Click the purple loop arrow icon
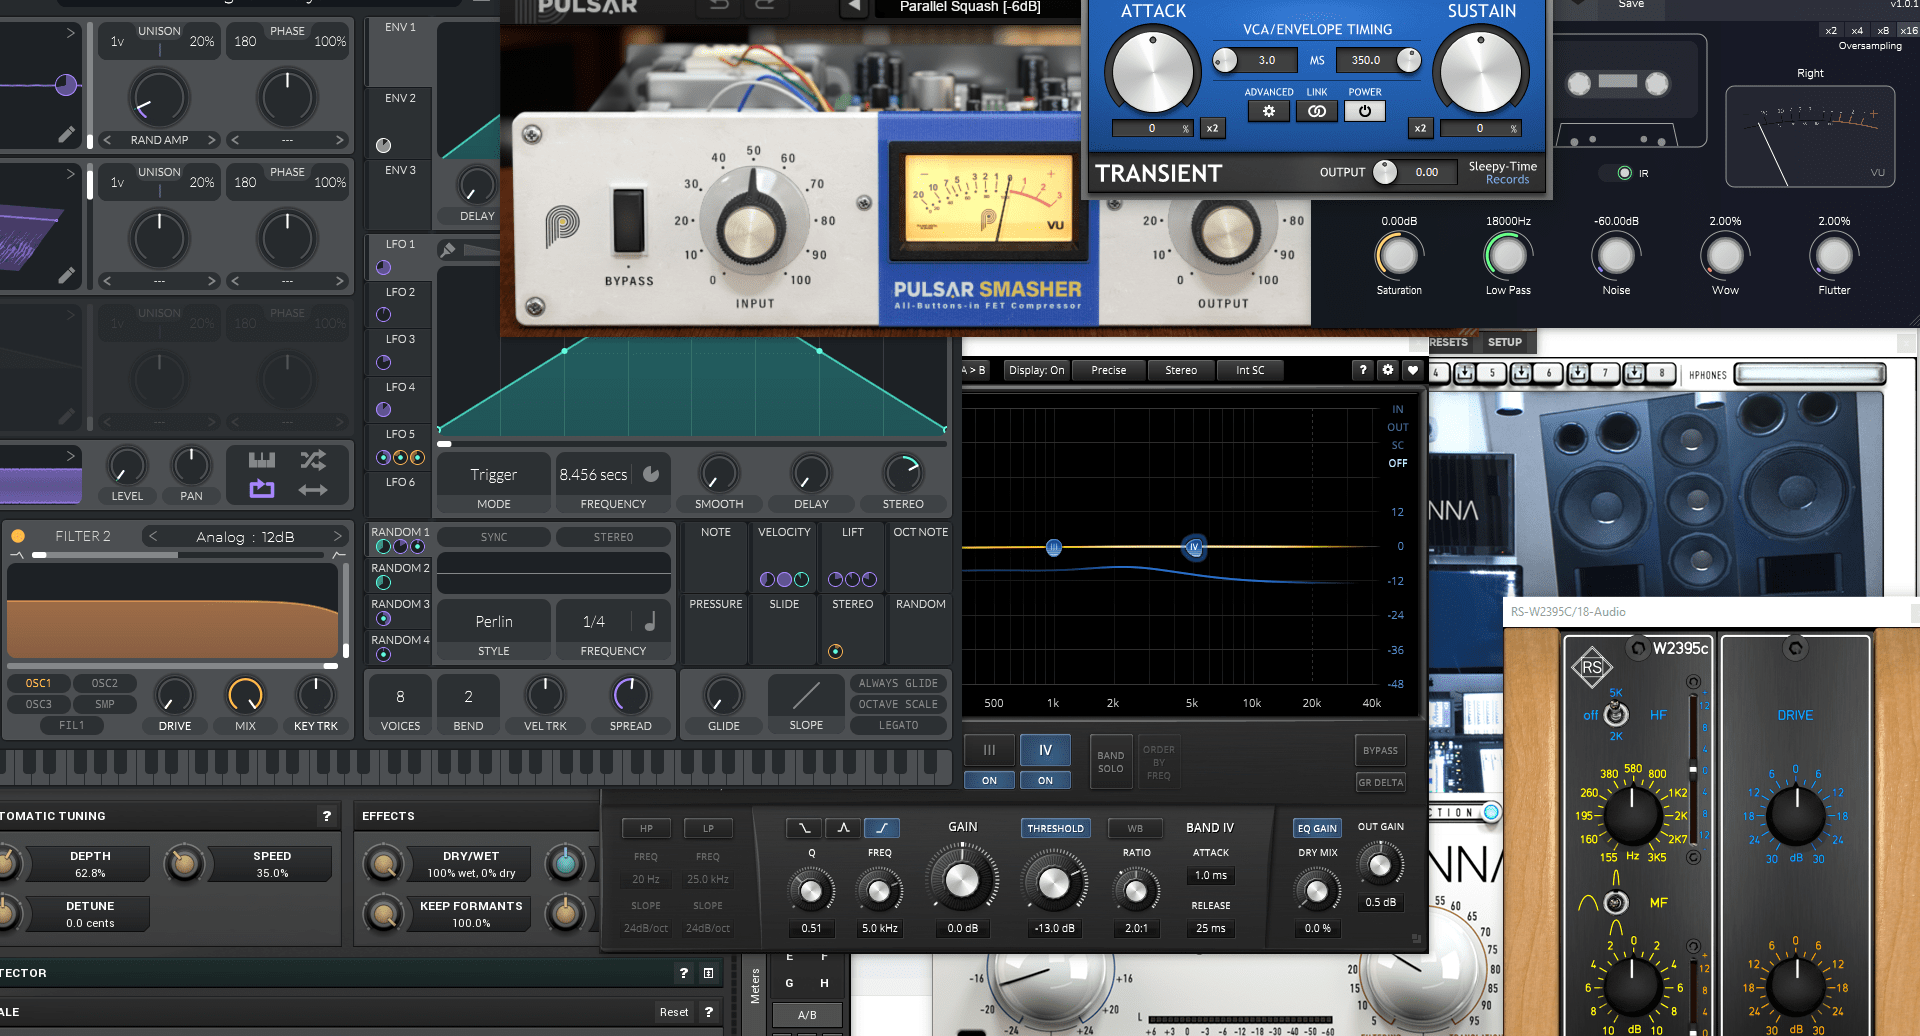 tap(262, 489)
